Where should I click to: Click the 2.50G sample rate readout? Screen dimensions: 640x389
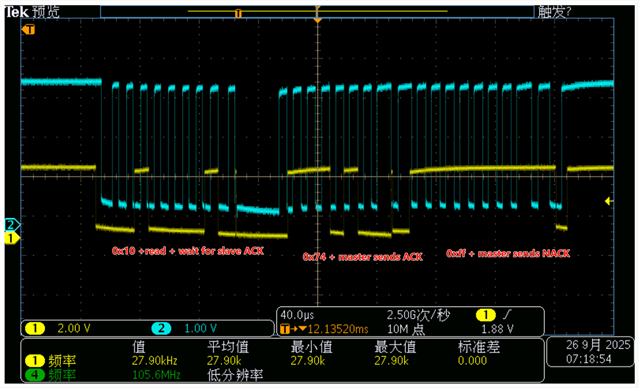(x=418, y=315)
